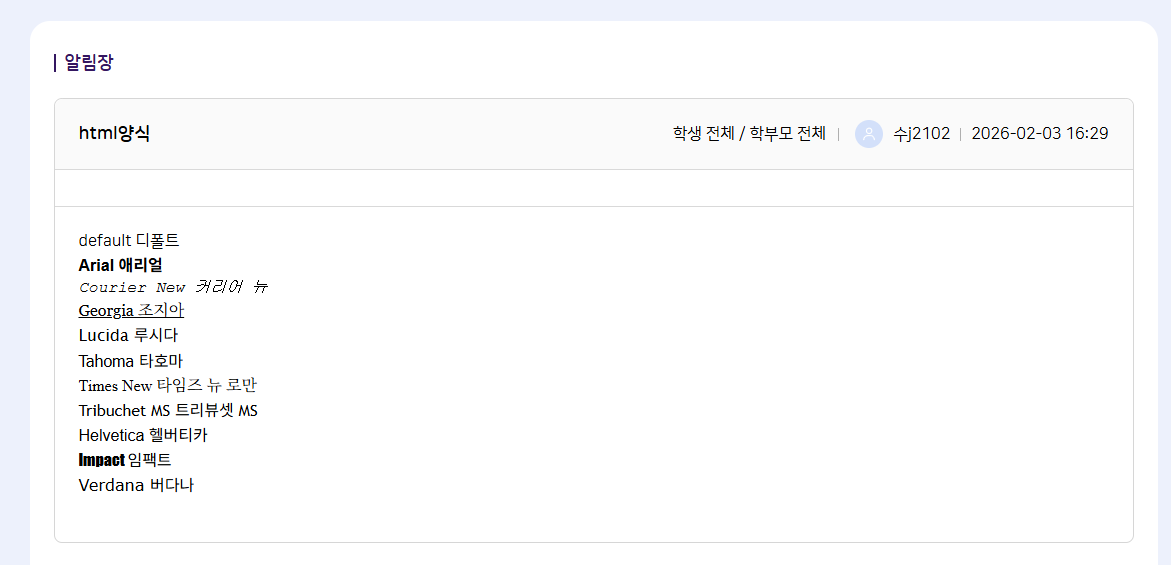Click the italic Courier New 커리어 뉴 line
The width and height of the screenshot is (1171, 565).
[x=173, y=287]
